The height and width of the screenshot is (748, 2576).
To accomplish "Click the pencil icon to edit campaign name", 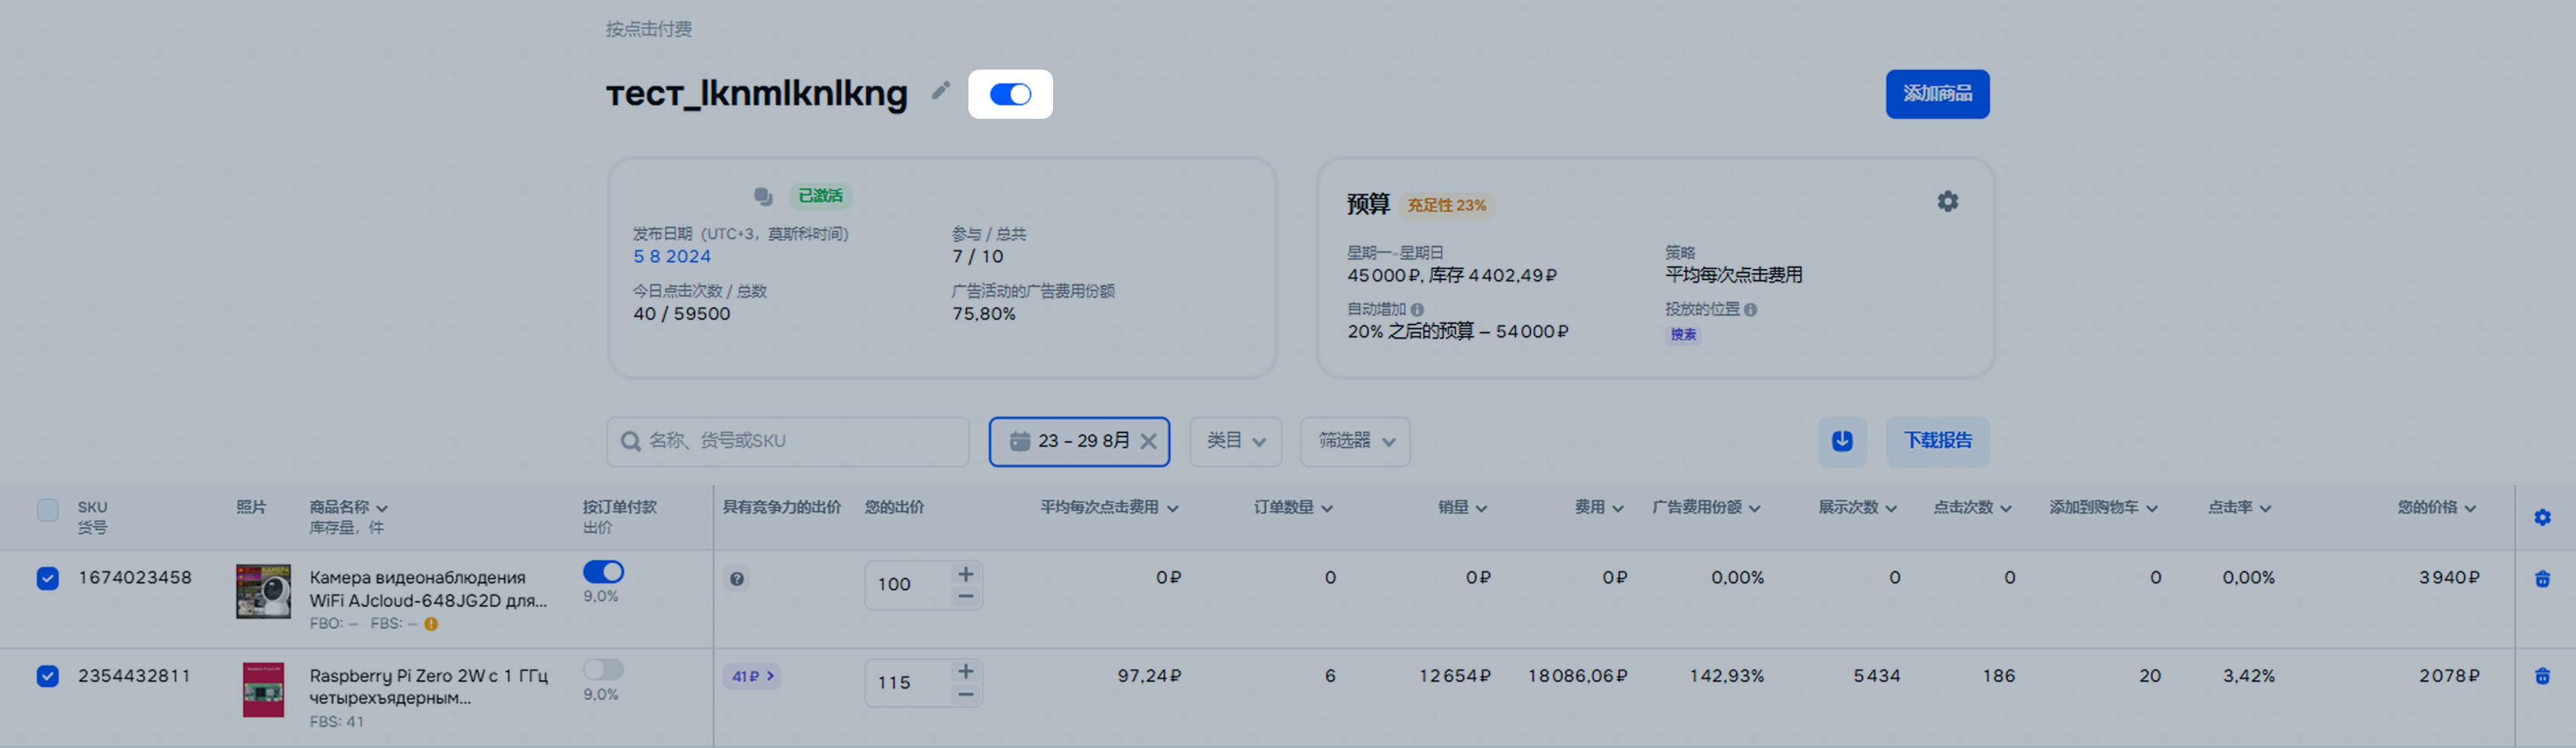I will [x=940, y=91].
